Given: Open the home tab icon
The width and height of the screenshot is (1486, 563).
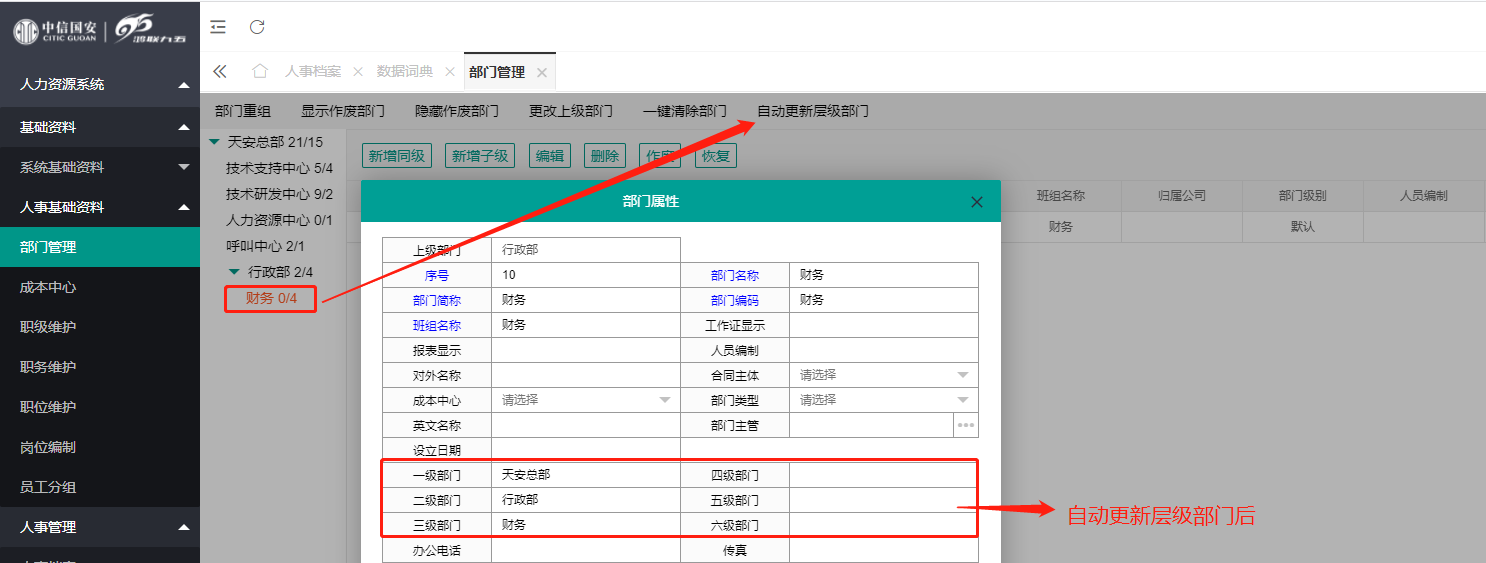Looking at the screenshot, I should [260, 71].
